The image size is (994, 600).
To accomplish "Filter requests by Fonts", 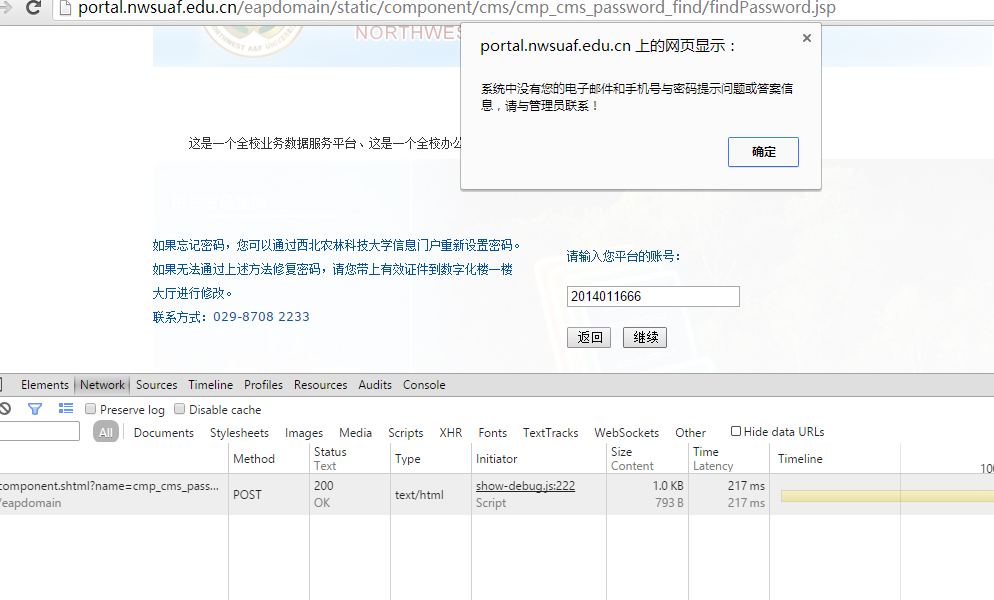I will click(493, 433).
